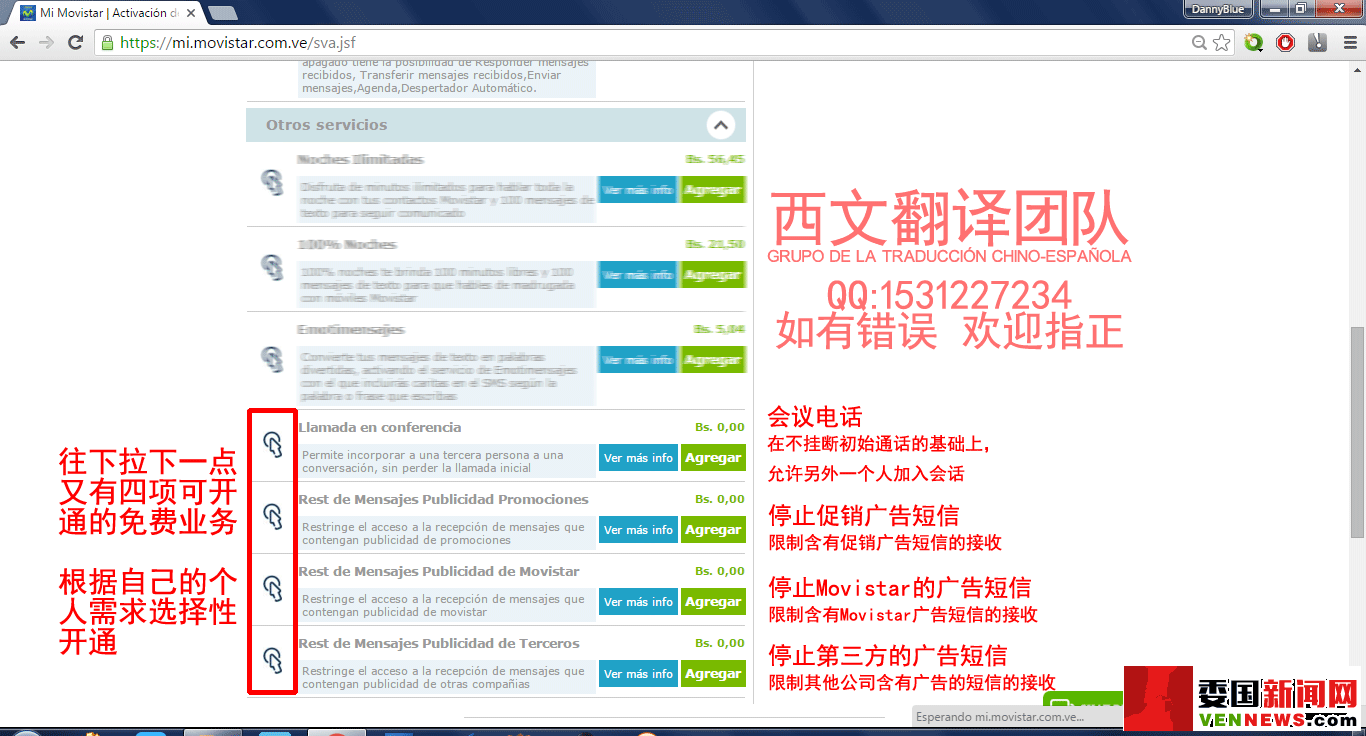
Task: Open the magnifier zoom icon in address bar
Action: tap(1199, 43)
